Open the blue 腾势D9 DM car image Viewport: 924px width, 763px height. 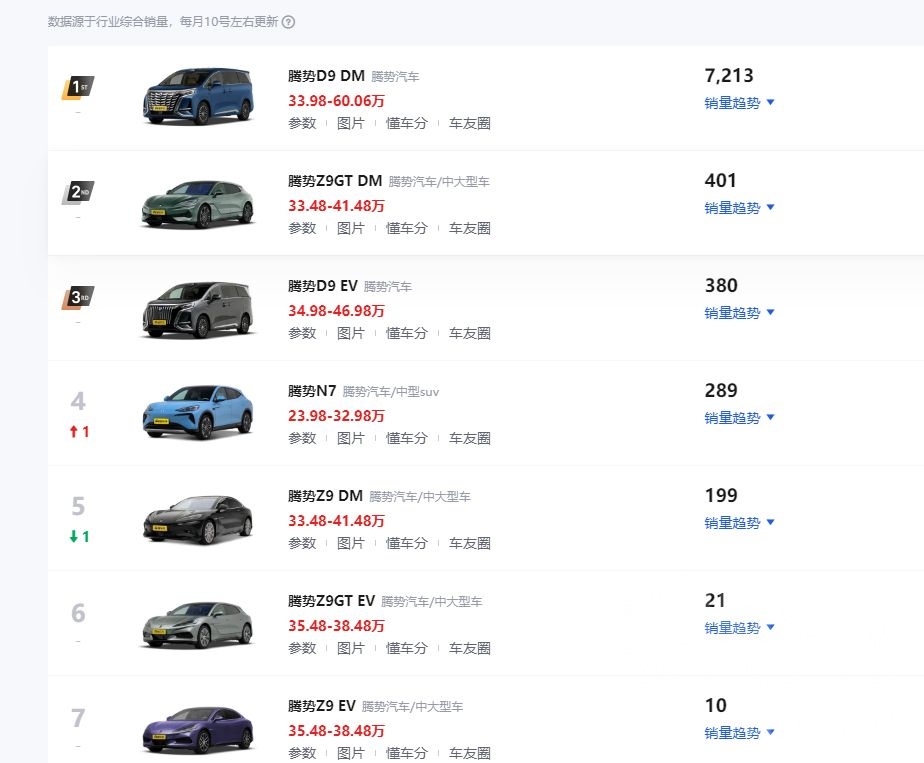[198, 96]
